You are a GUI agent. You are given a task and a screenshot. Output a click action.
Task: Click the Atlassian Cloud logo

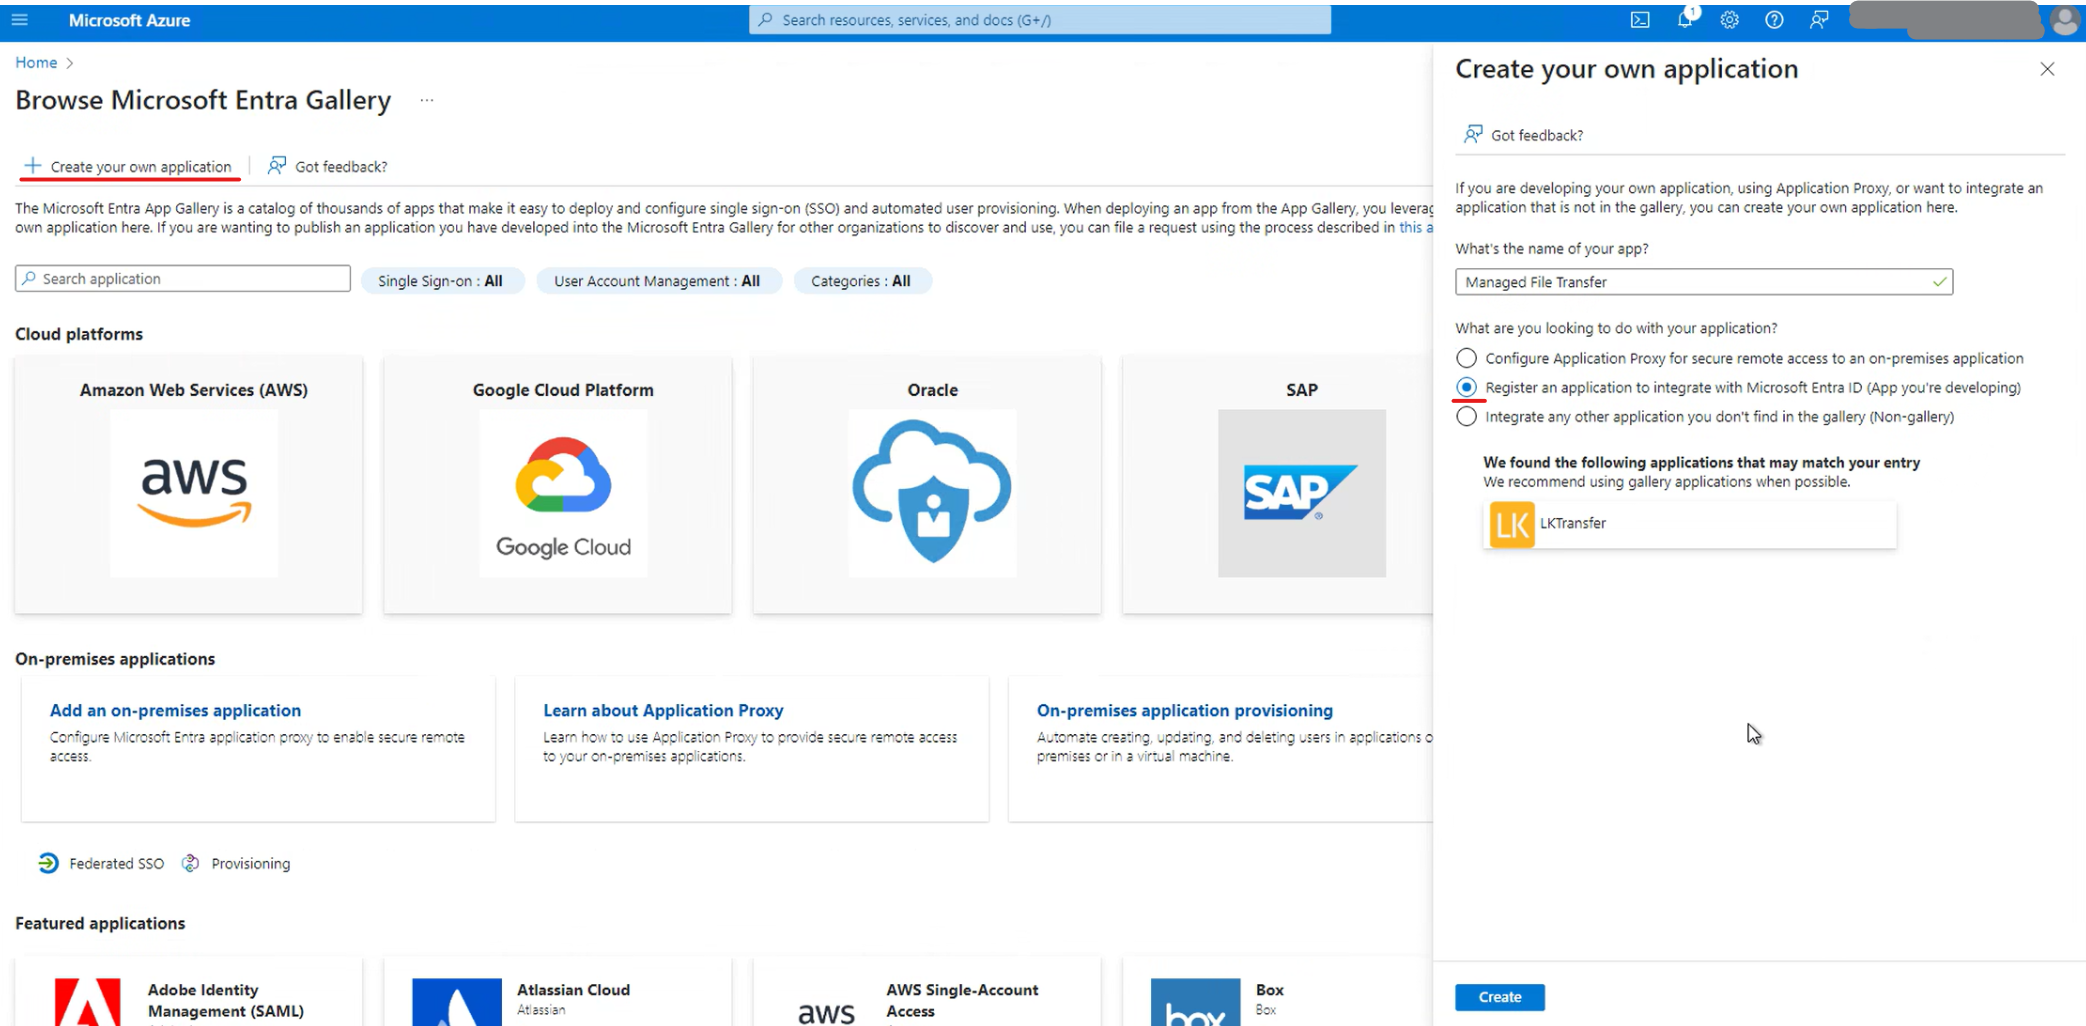(x=457, y=1002)
